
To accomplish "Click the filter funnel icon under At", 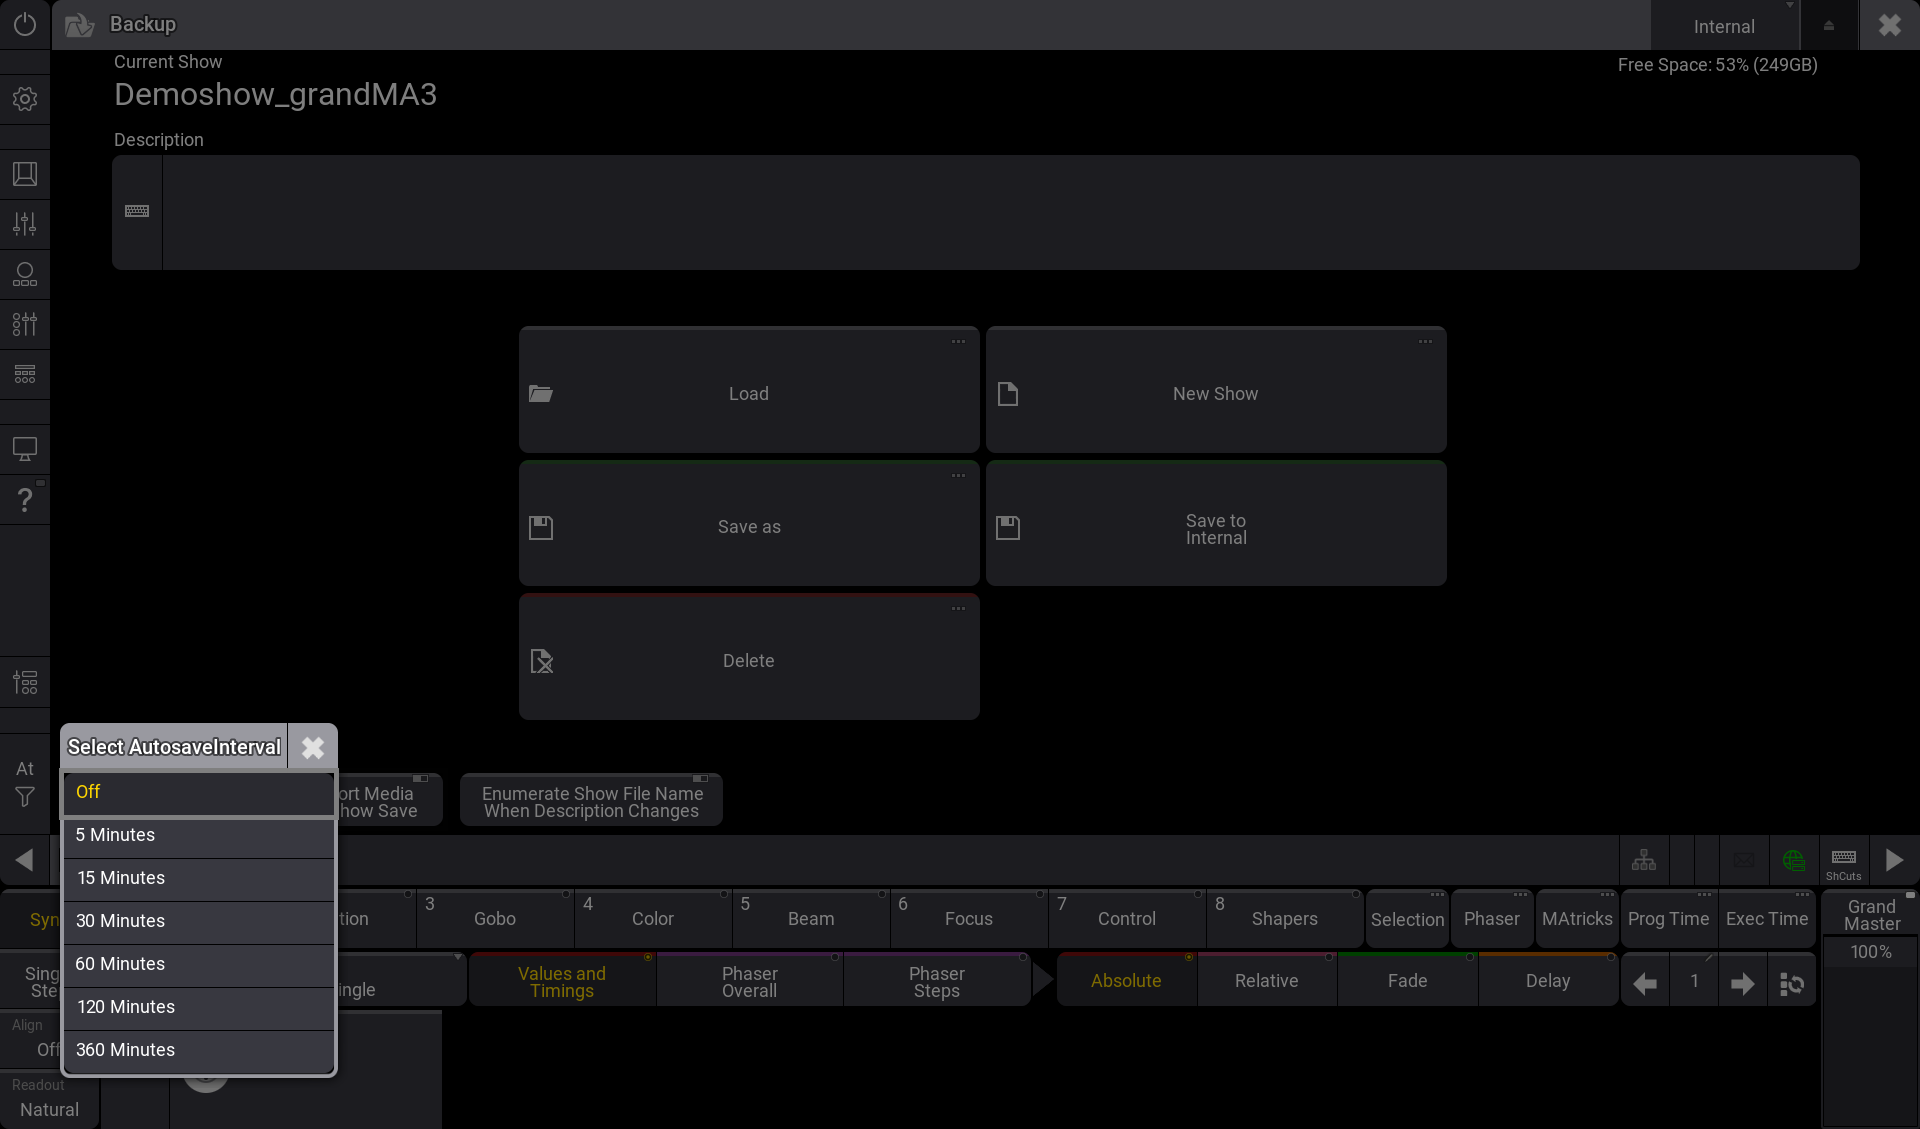I will 25,797.
